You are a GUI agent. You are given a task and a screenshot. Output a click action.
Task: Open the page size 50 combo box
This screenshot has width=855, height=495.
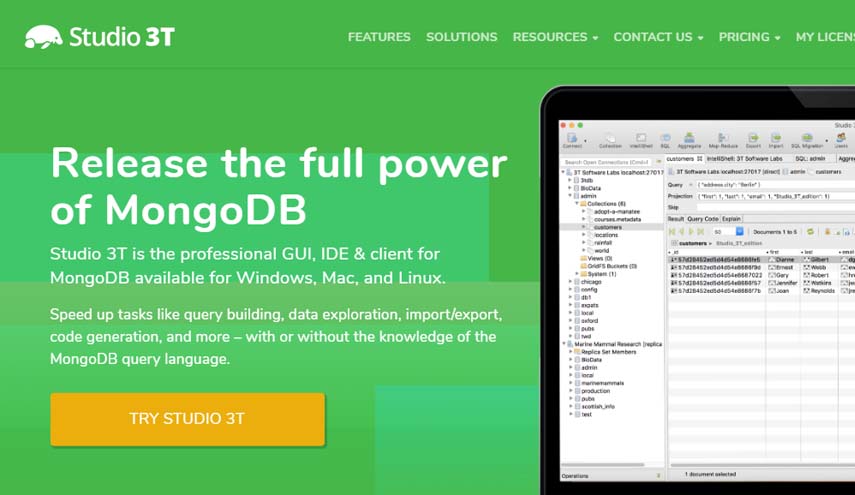click(728, 232)
